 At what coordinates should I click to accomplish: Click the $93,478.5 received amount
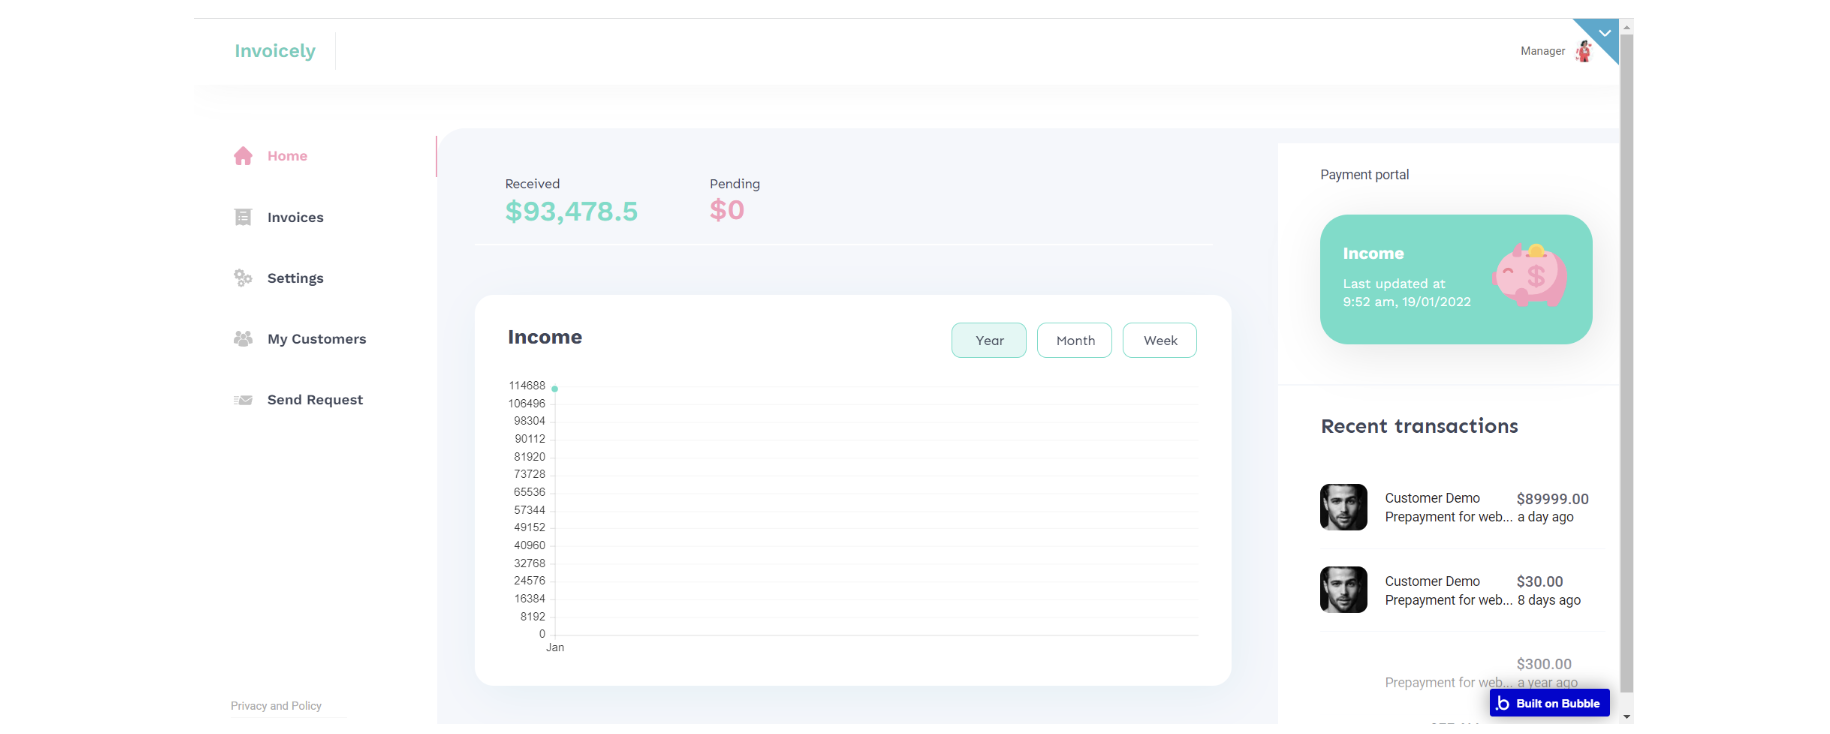571,211
